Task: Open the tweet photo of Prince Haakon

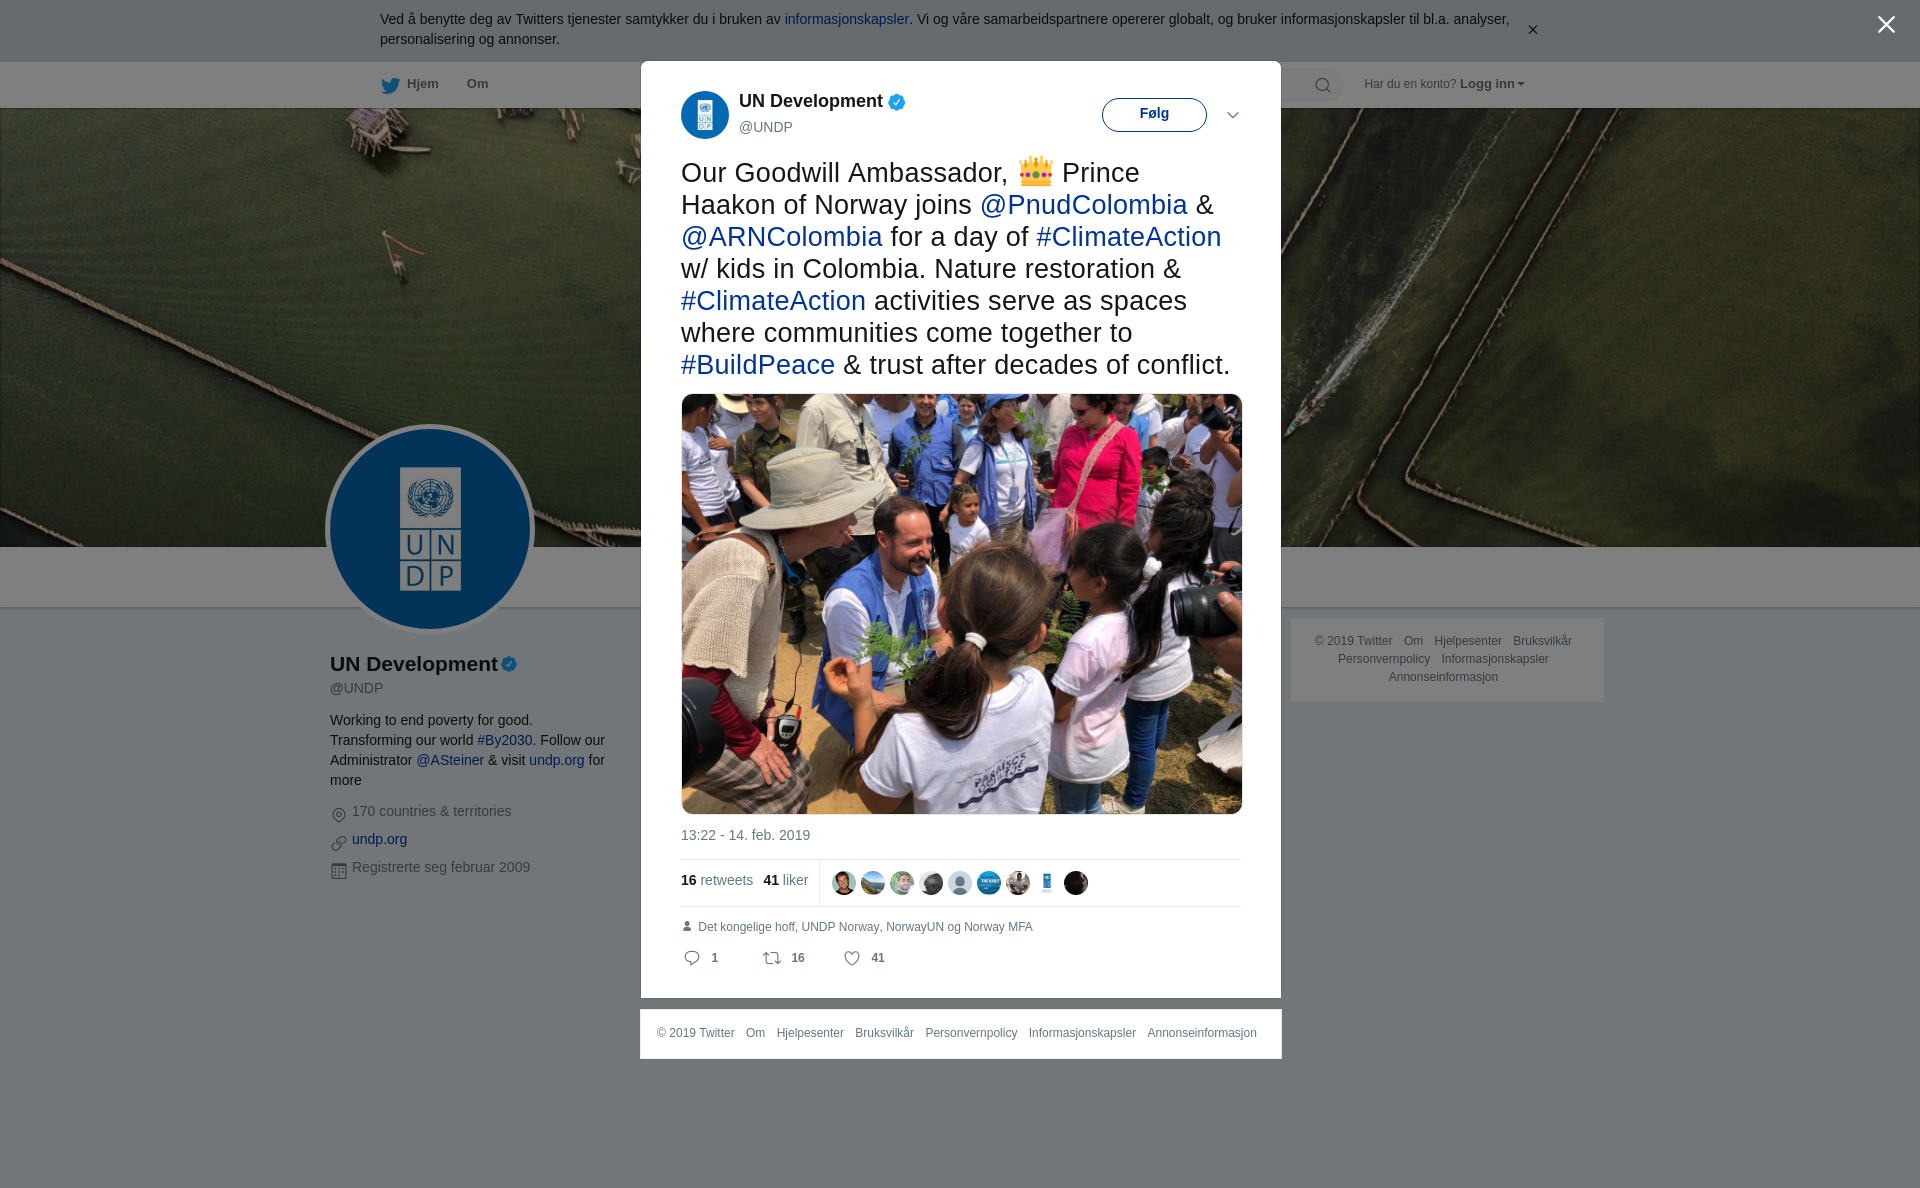Action: 961,604
